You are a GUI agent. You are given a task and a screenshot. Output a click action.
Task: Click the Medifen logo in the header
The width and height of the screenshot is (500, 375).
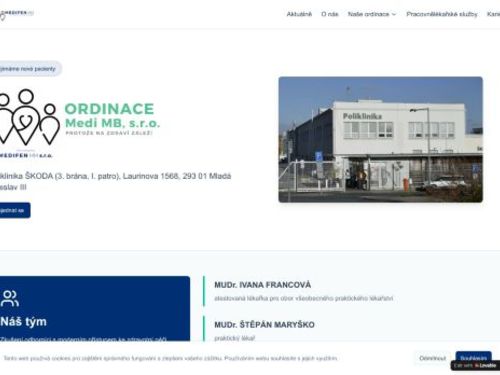[x=17, y=14]
